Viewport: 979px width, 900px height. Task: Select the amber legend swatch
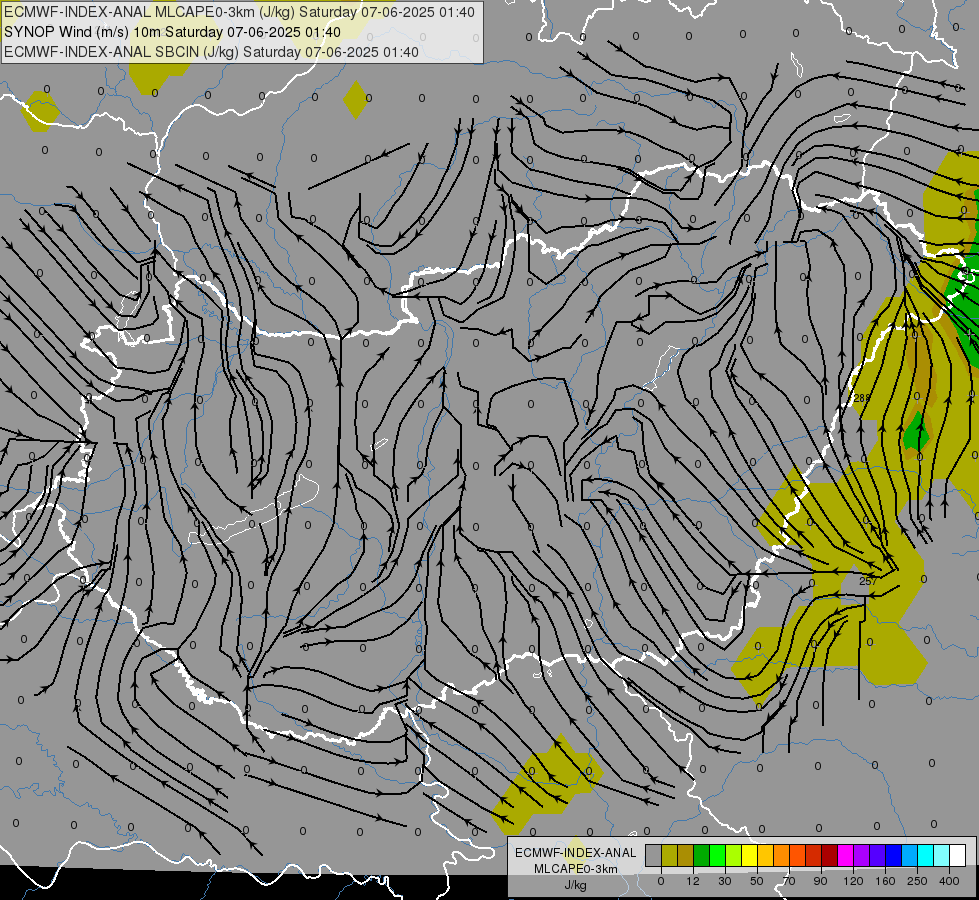tap(765, 855)
